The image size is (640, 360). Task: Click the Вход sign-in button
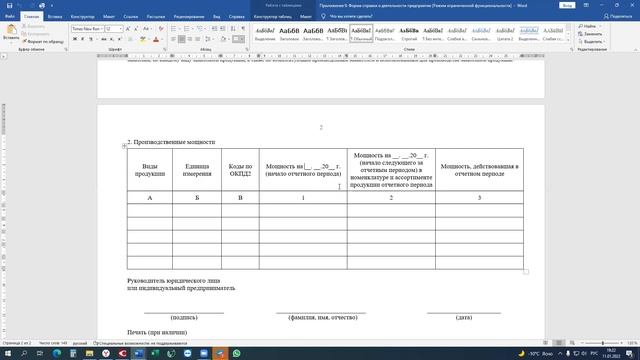coord(567,5)
